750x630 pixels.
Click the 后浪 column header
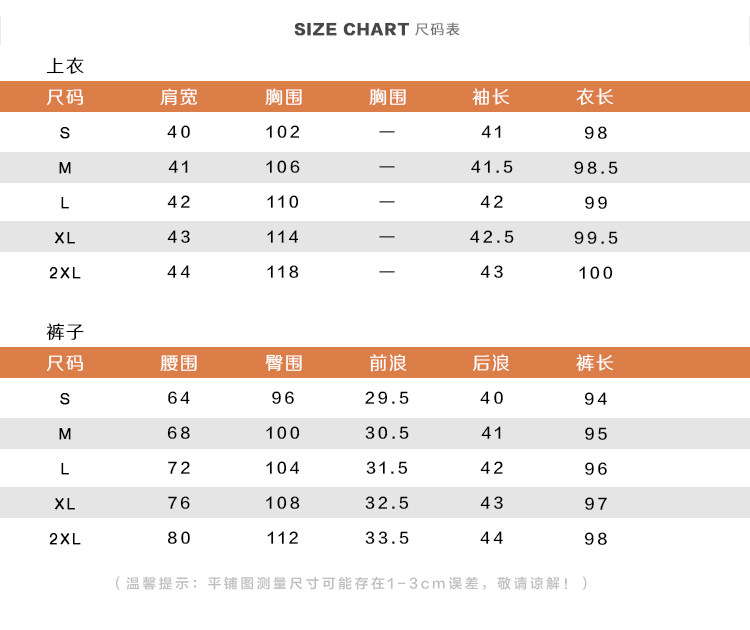coord(491,363)
